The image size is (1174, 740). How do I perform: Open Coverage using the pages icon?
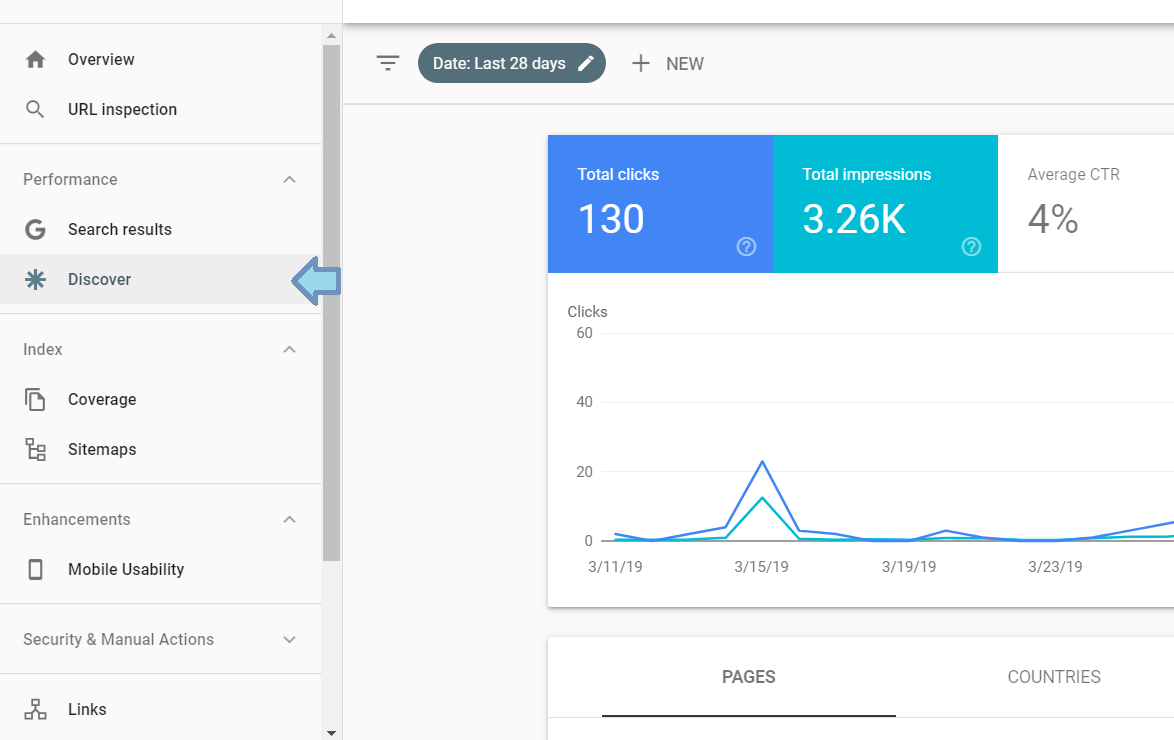click(35, 399)
